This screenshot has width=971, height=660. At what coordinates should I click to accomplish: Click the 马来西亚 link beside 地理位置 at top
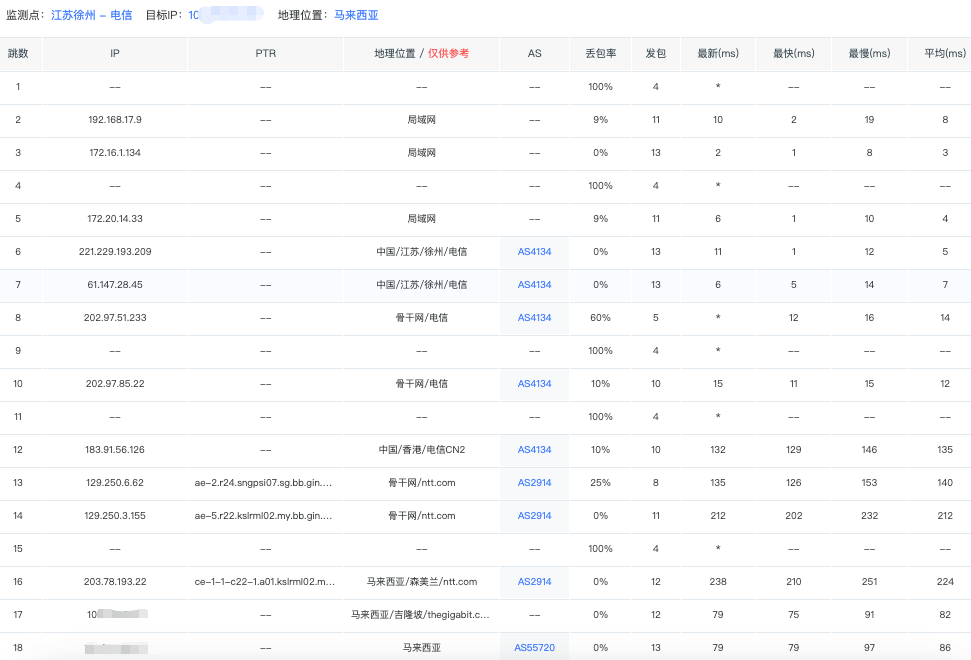[356, 15]
